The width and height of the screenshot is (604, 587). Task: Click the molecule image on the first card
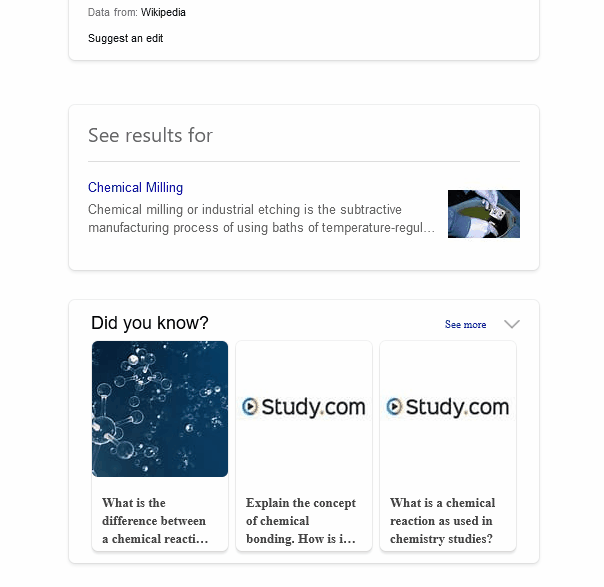pos(160,409)
